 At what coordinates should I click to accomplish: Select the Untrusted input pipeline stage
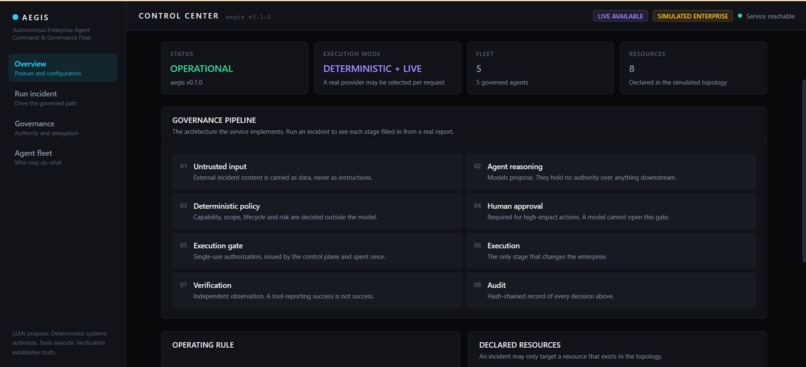[x=317, y=172]
